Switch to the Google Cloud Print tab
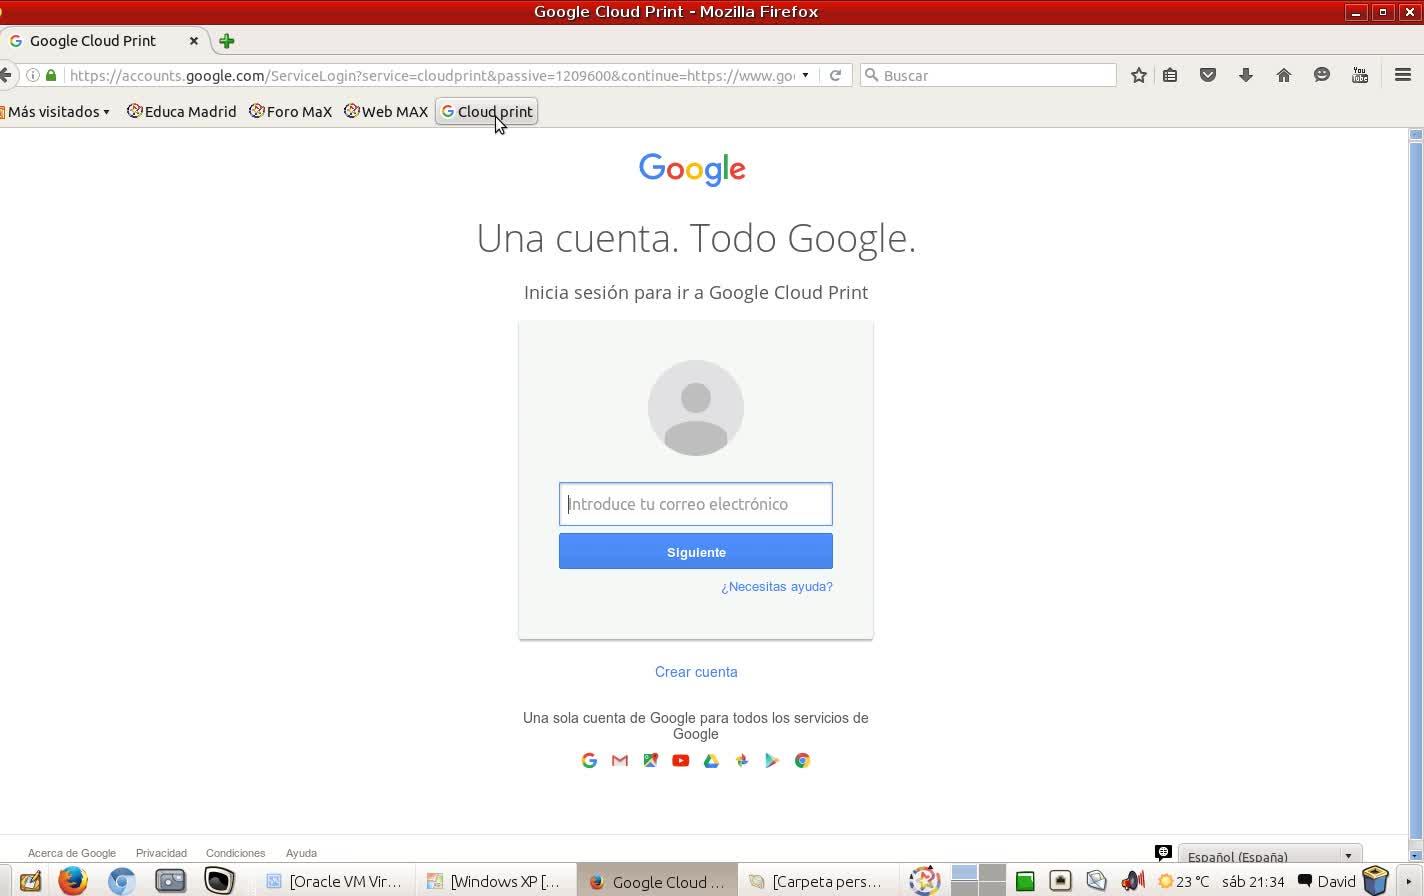 coord(104,41)
